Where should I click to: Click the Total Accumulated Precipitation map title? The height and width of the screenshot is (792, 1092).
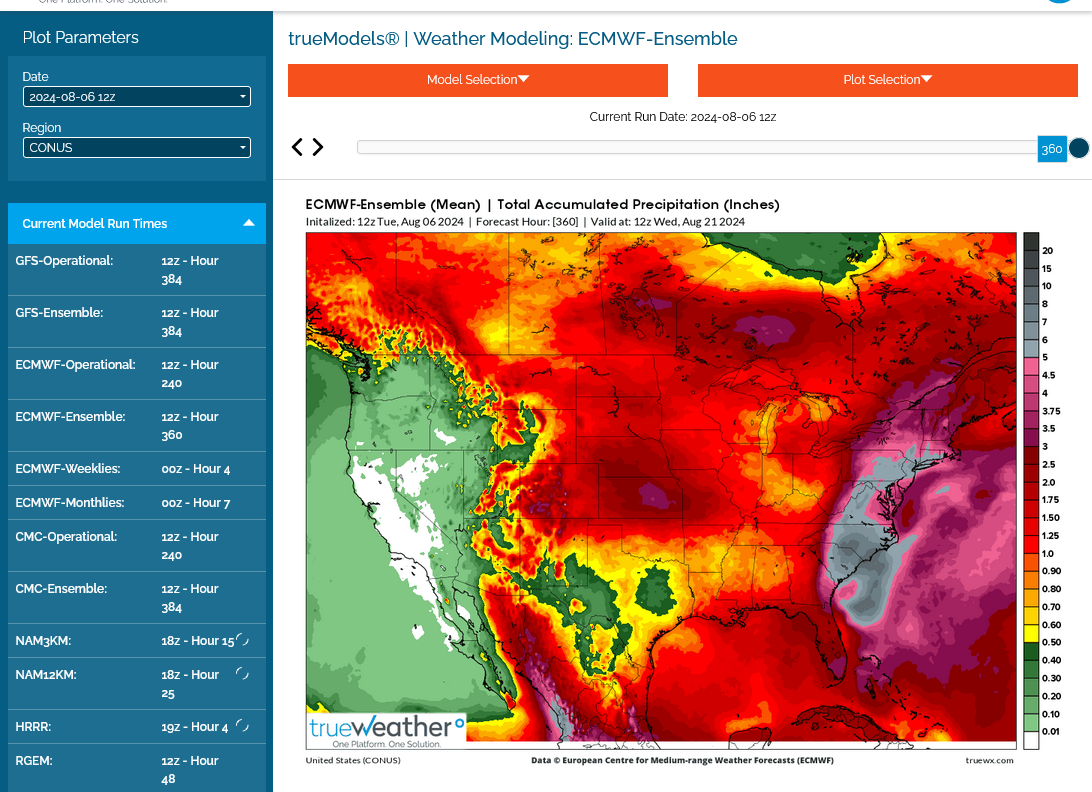[x=543, y=205]
